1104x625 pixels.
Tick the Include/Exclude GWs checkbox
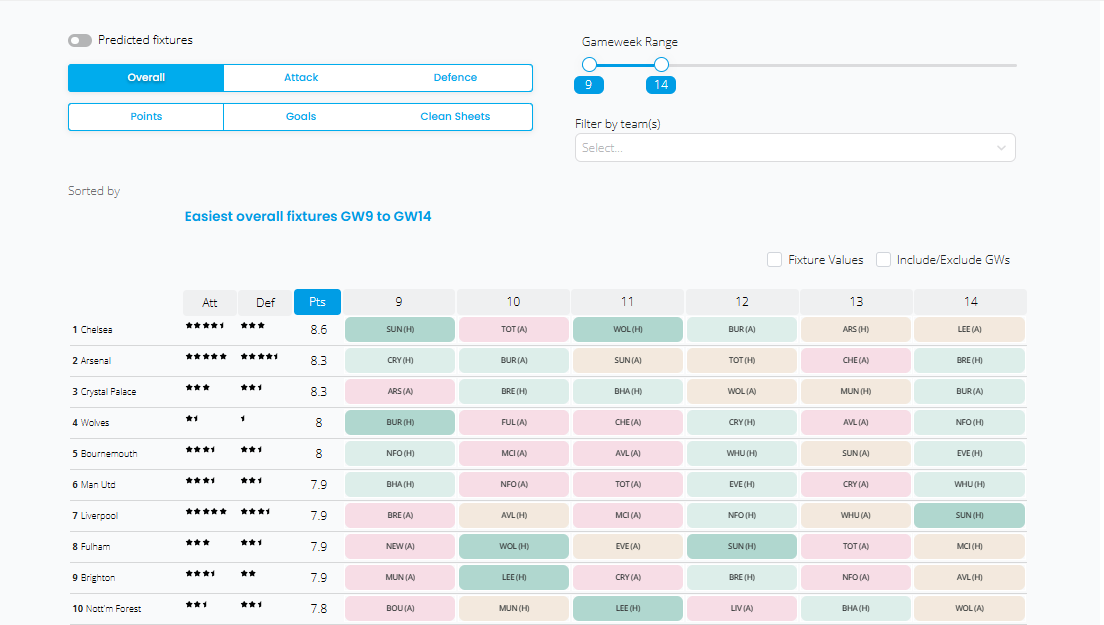click(x=883, y=260)
